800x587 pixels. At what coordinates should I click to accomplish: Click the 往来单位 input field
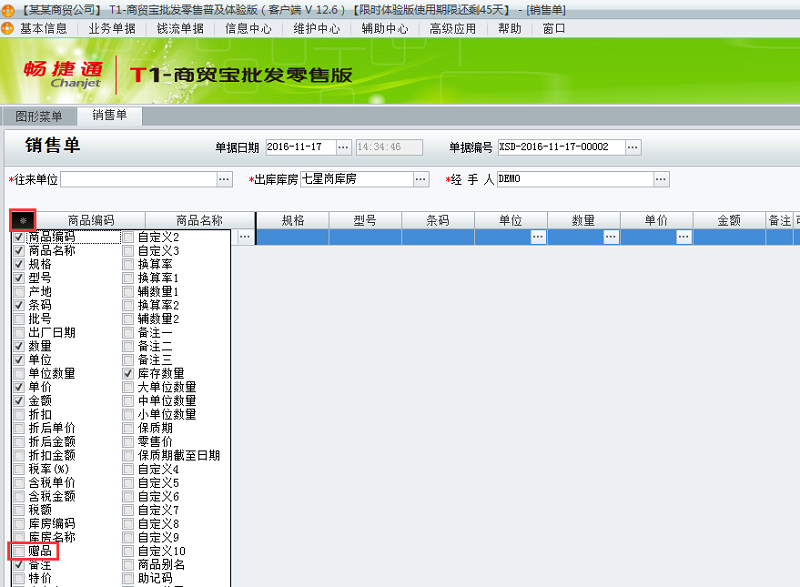tap(139, 179)
